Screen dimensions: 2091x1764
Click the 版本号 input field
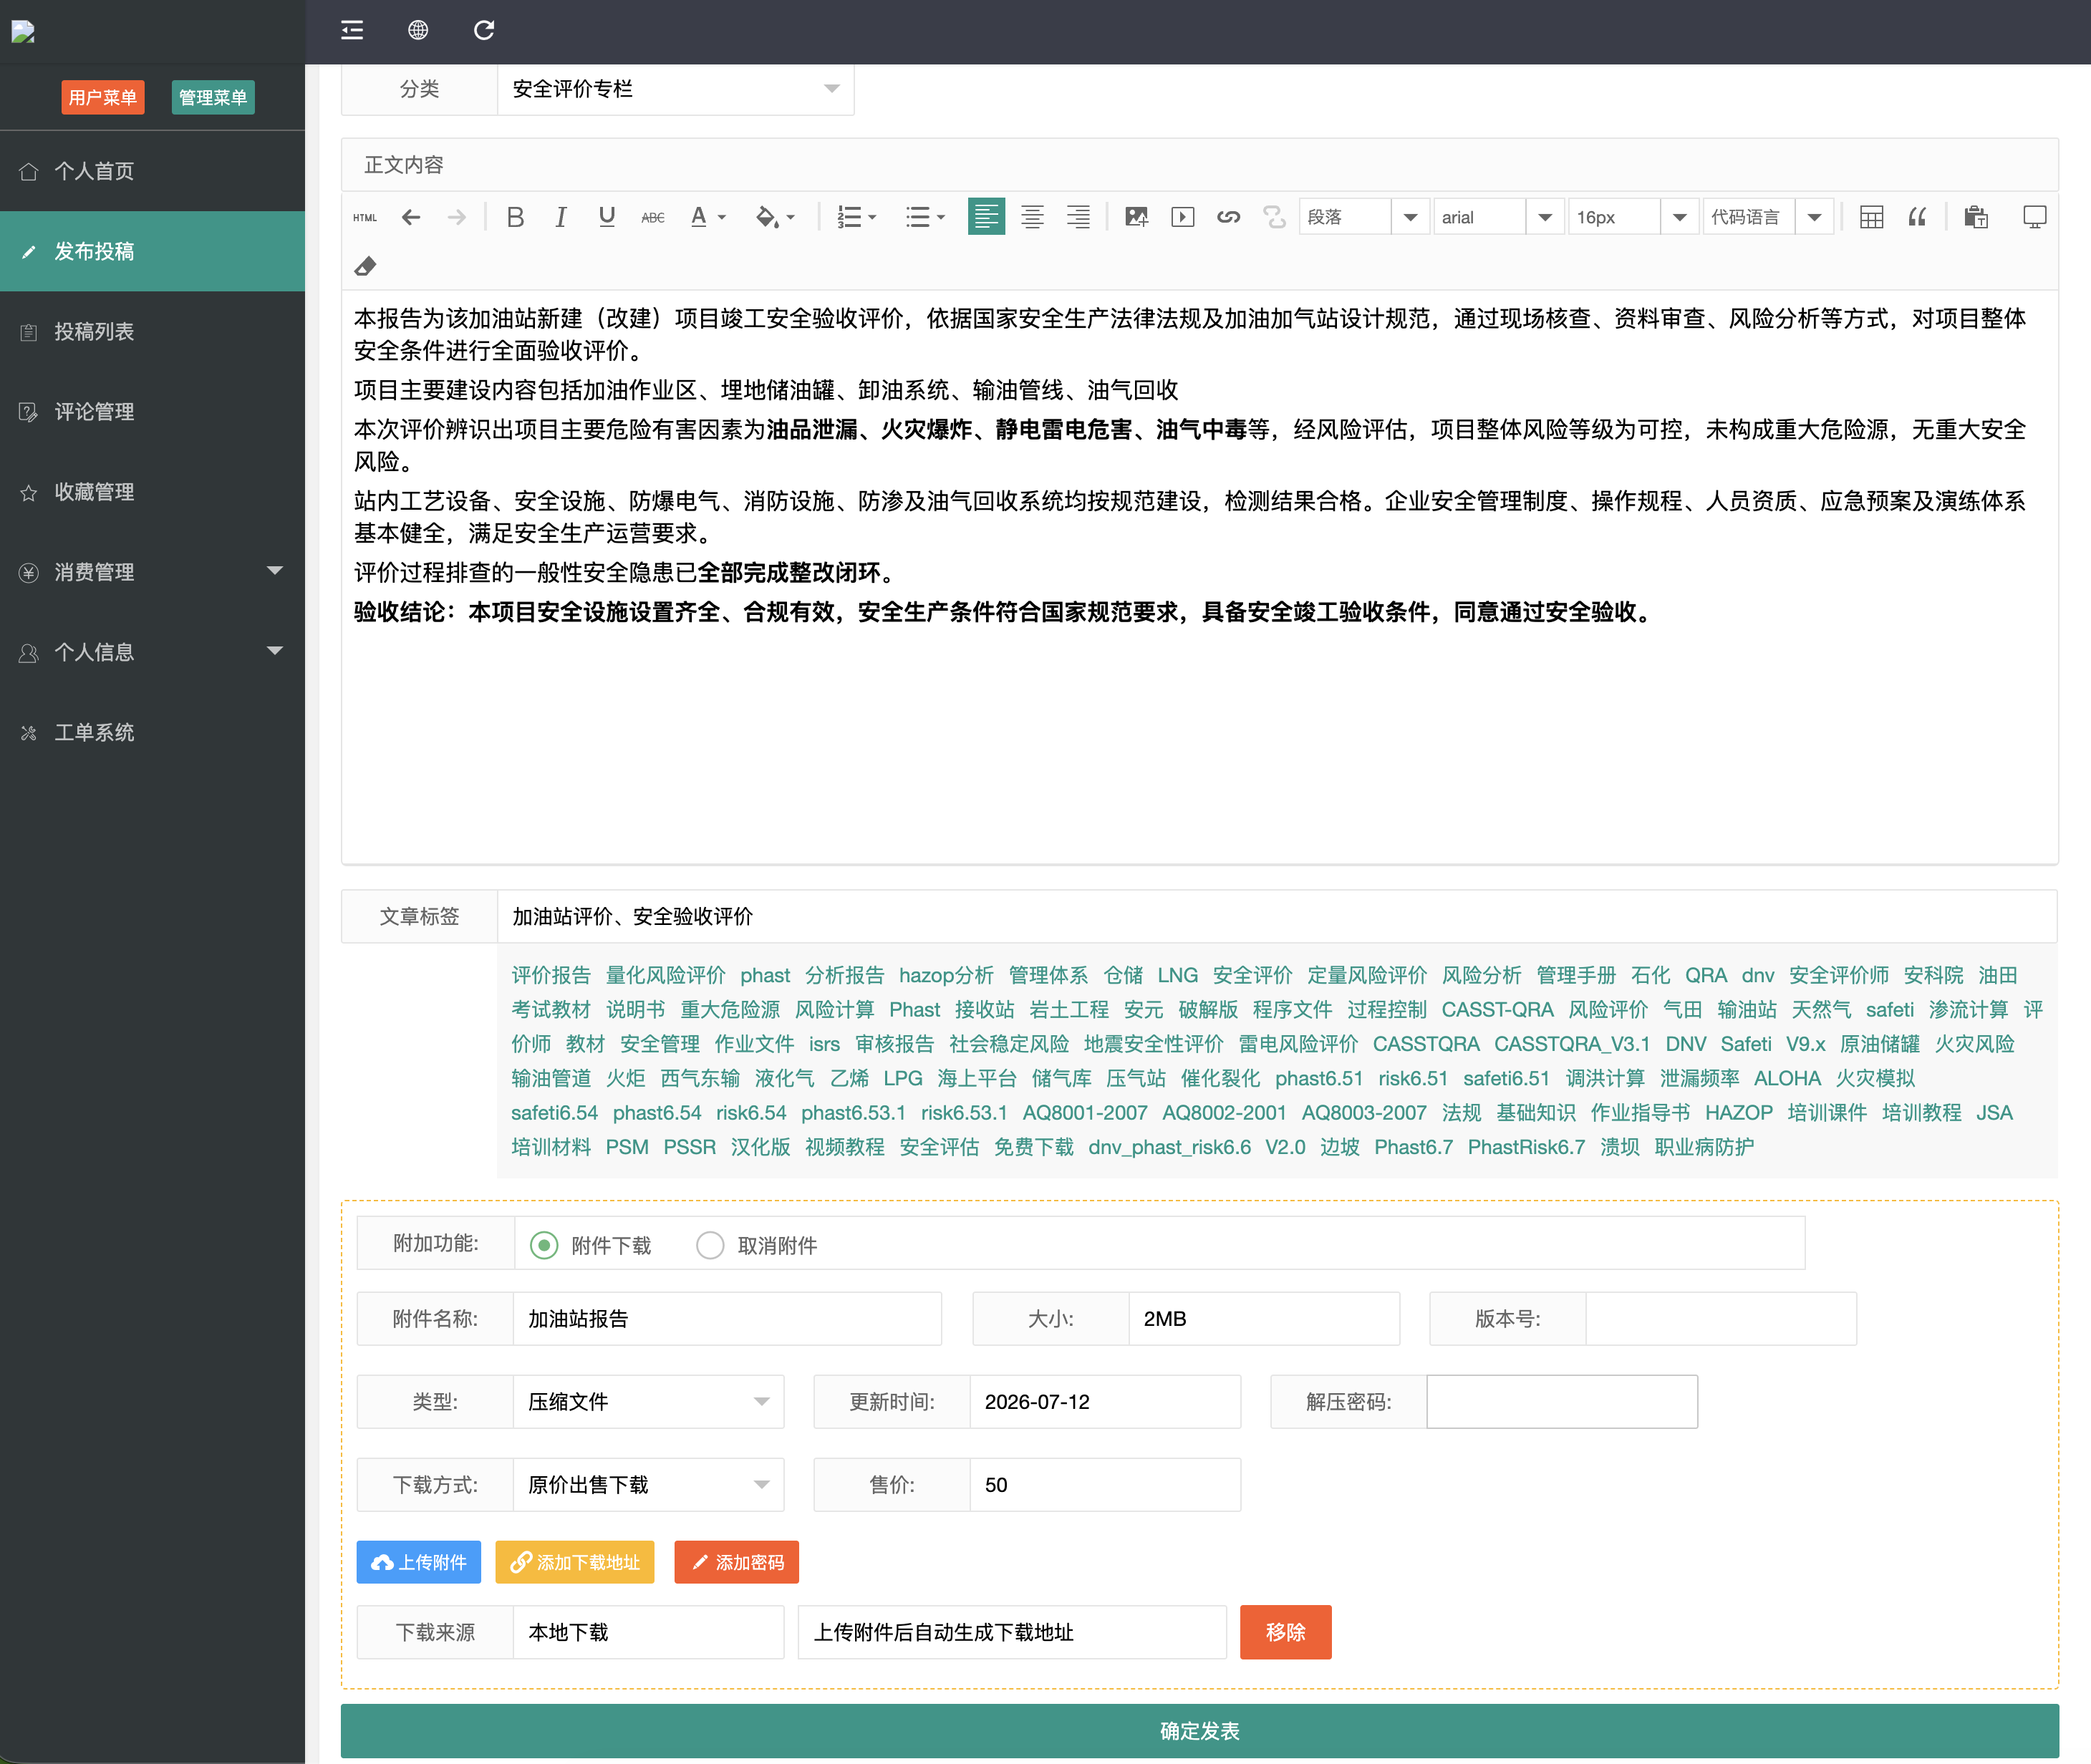coord(1721,1319)
